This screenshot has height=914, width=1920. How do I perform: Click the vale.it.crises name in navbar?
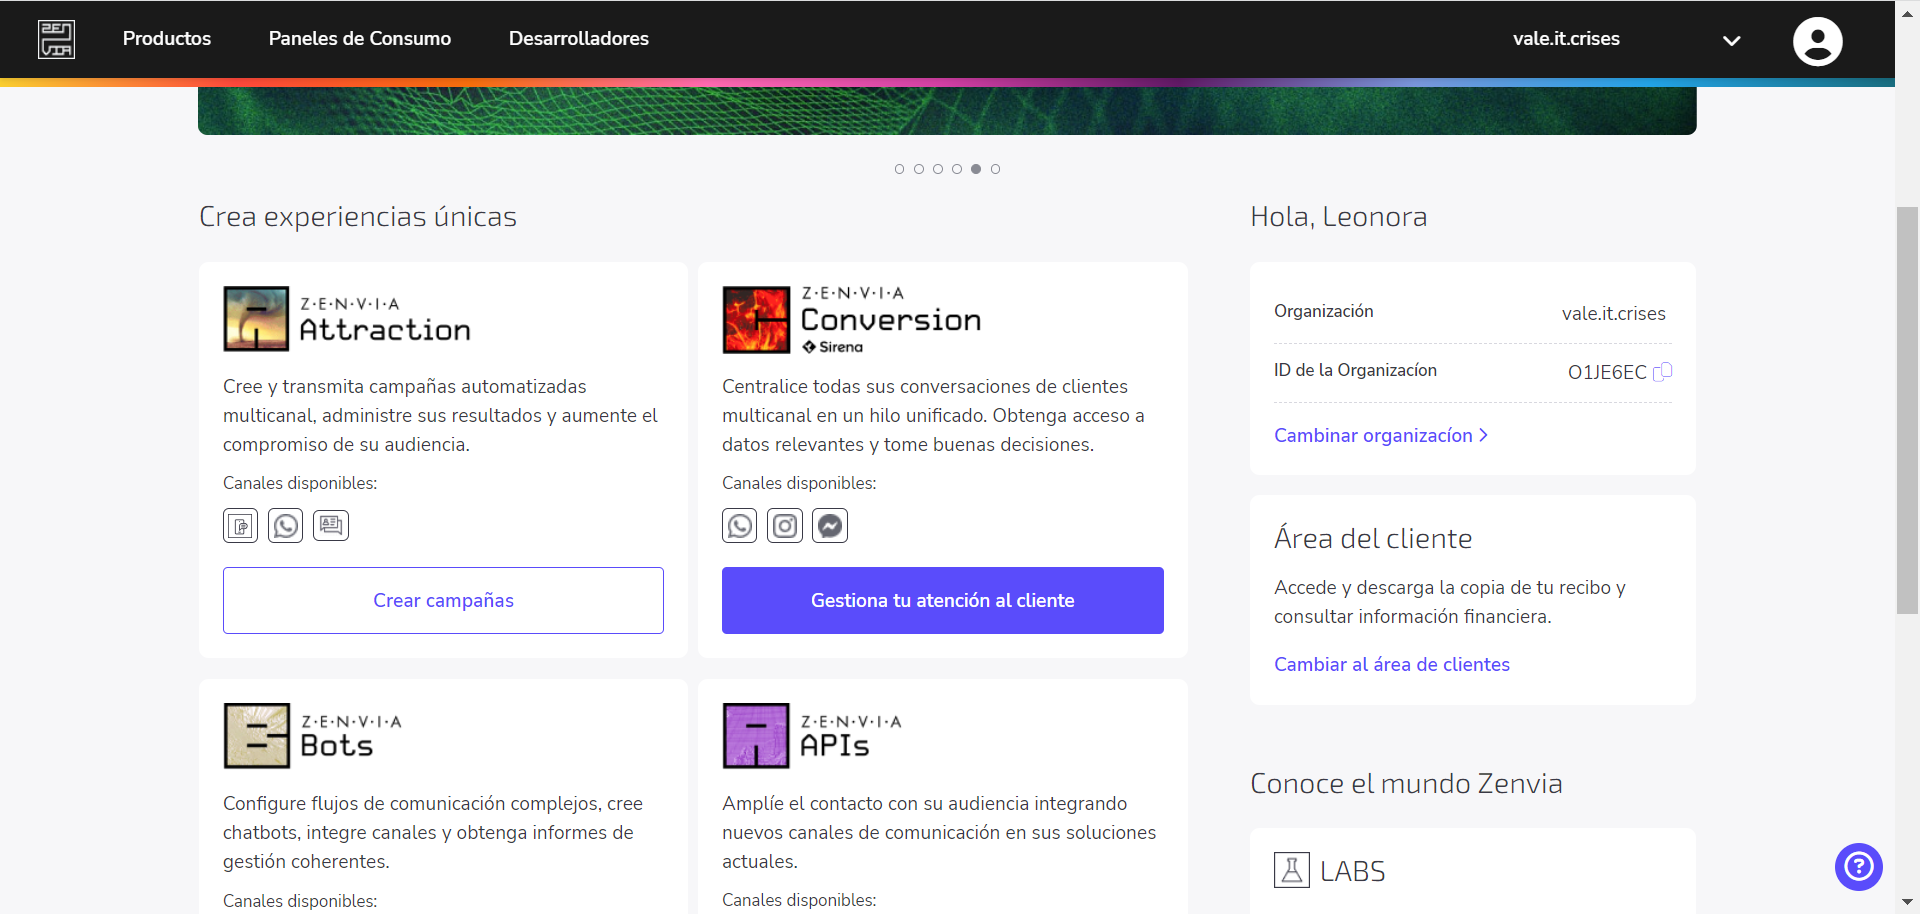pyautogui.click(x=1566, y=38)
